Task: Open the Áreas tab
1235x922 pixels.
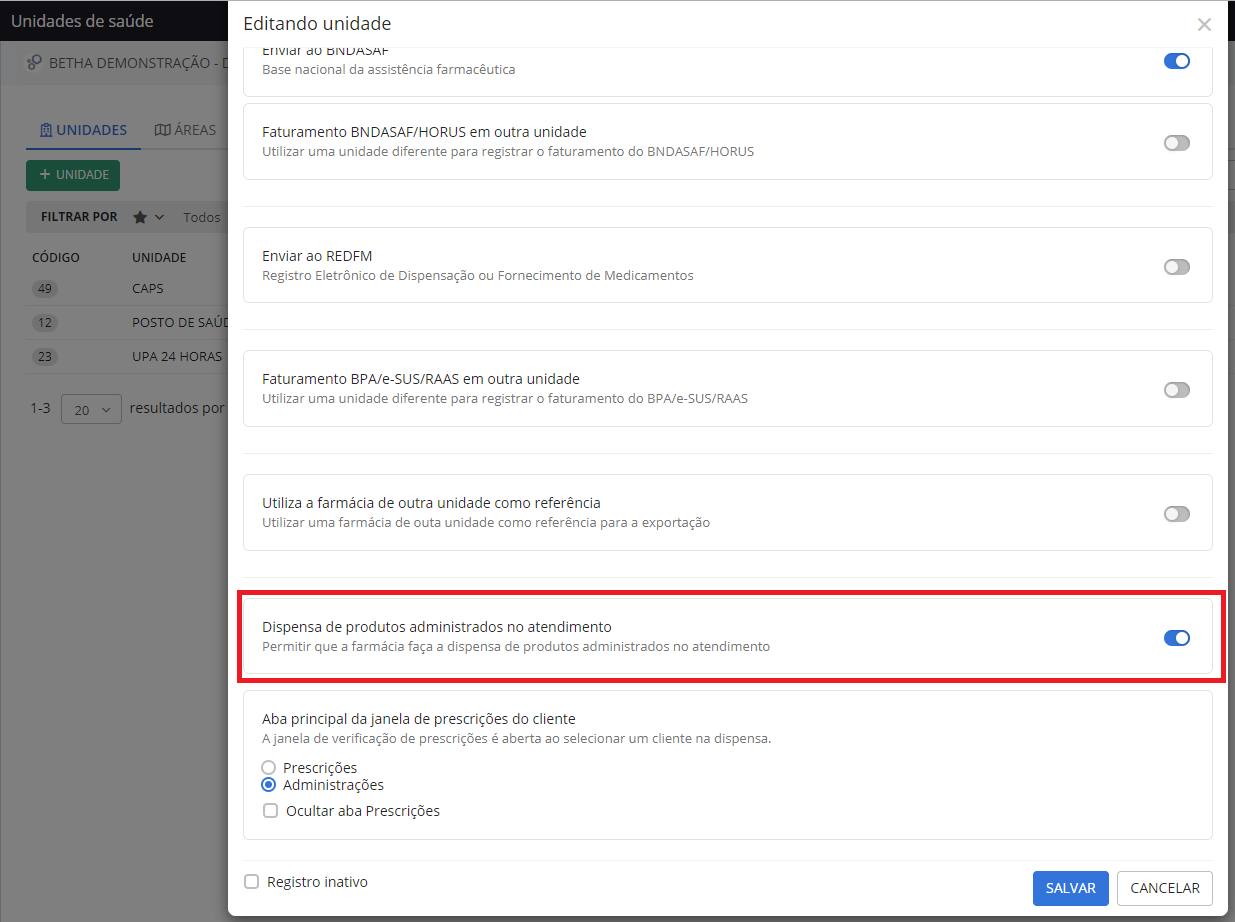Action: click(x=185, y=130)
